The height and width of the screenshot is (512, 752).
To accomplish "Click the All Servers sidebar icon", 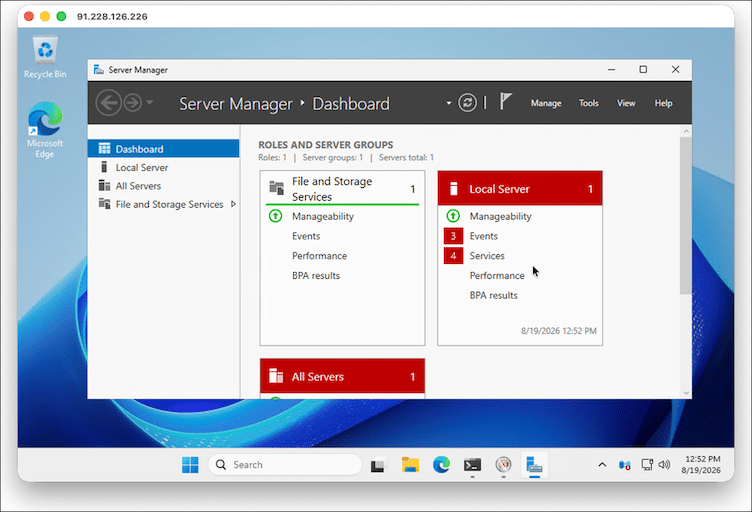I will coord(104,186).
